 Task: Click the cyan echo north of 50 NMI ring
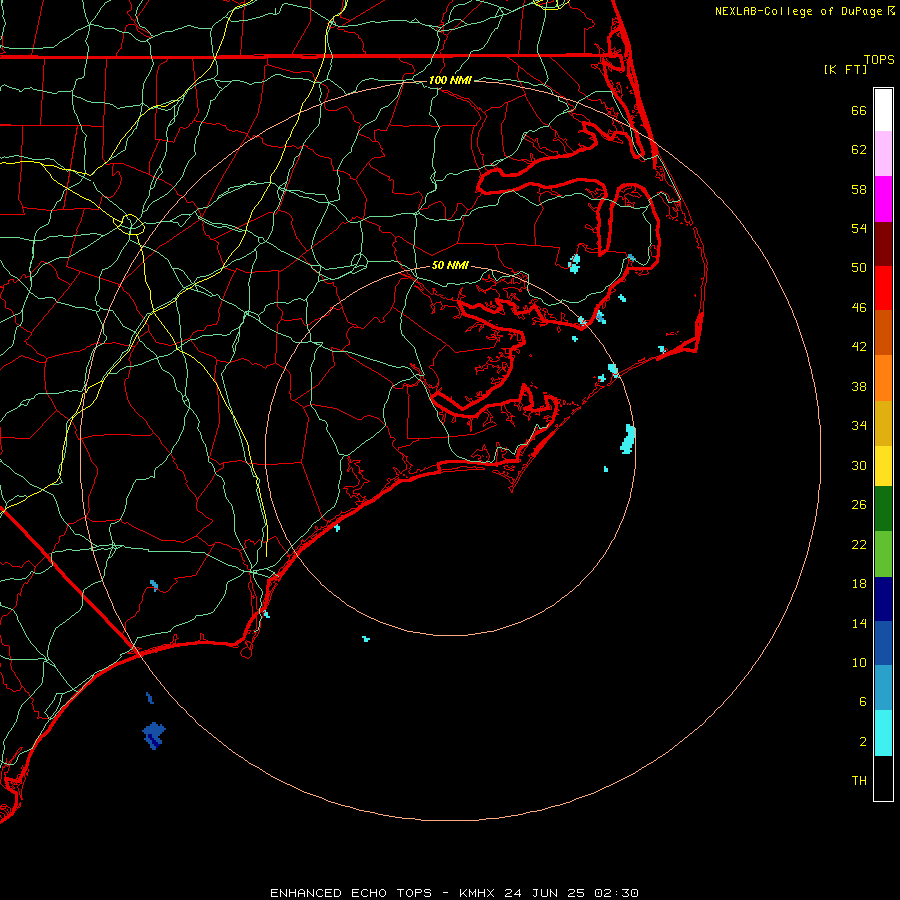pyautogui.click(x=574, y=263)
